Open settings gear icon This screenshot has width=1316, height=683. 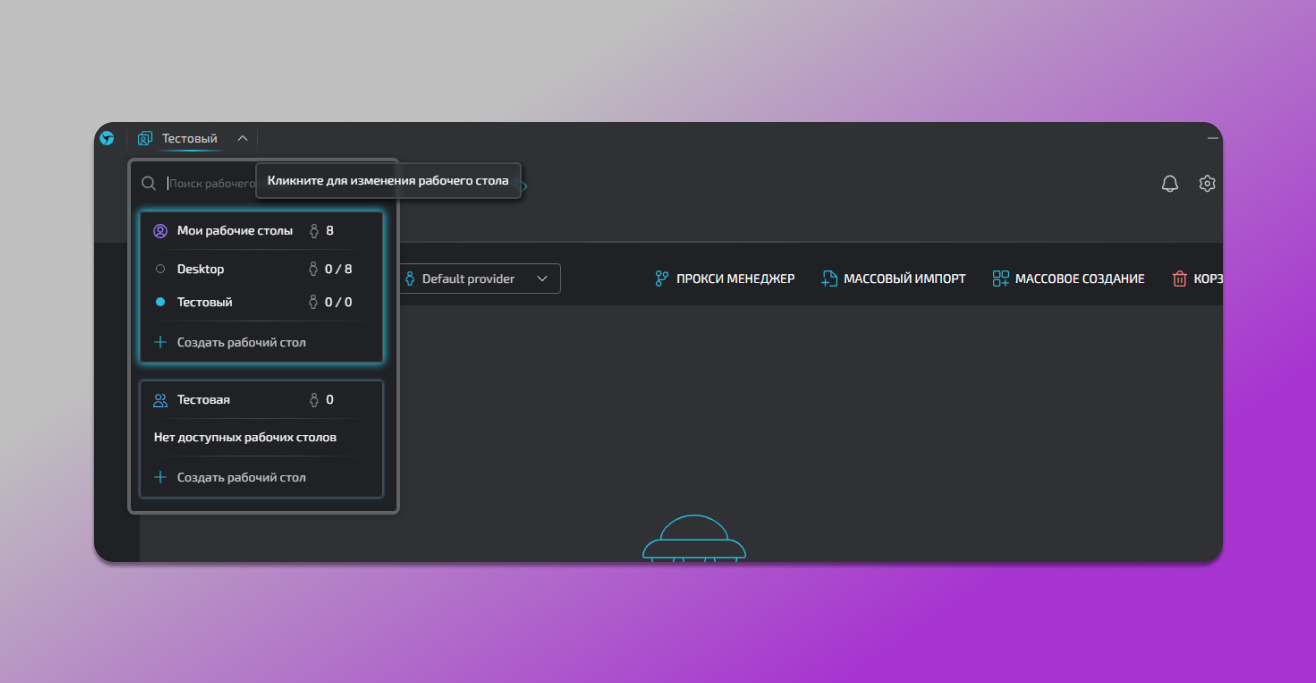click(1207, 184)
